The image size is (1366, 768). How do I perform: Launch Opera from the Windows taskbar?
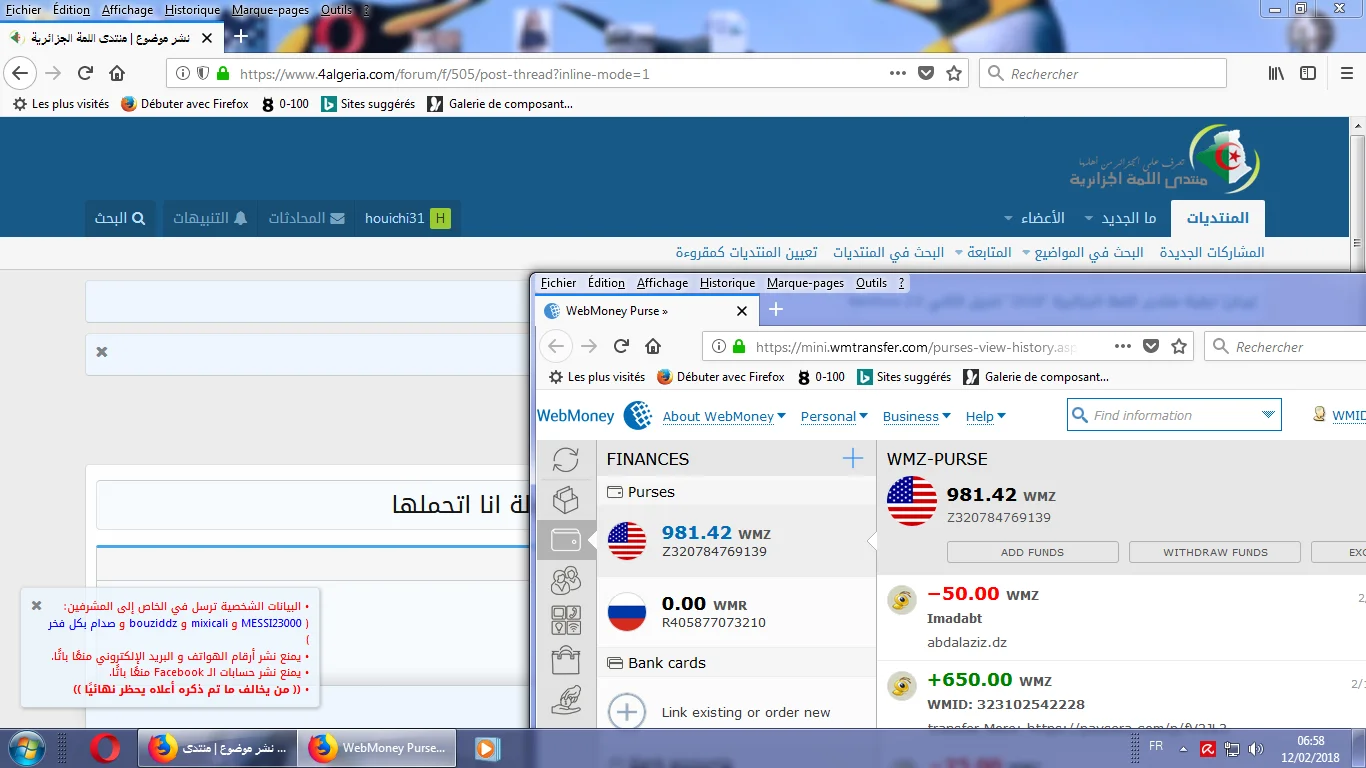tap(104, 748)
